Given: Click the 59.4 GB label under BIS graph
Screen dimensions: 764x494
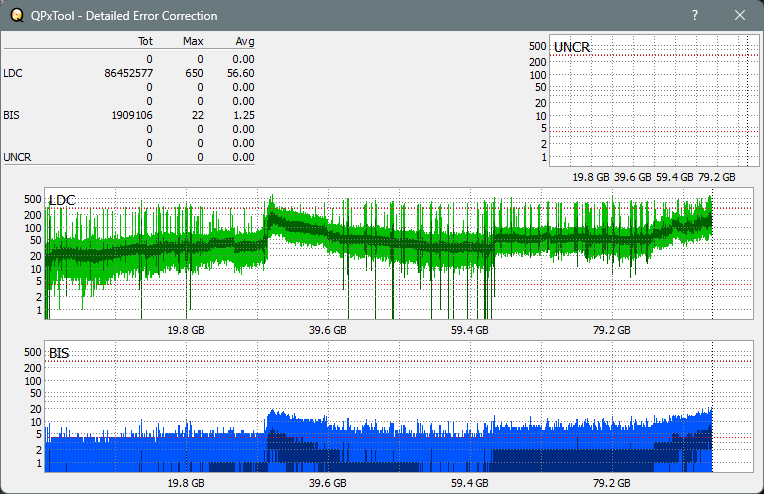Looking at the screenshot, I should pyautogui.click(x=469, y=483).
